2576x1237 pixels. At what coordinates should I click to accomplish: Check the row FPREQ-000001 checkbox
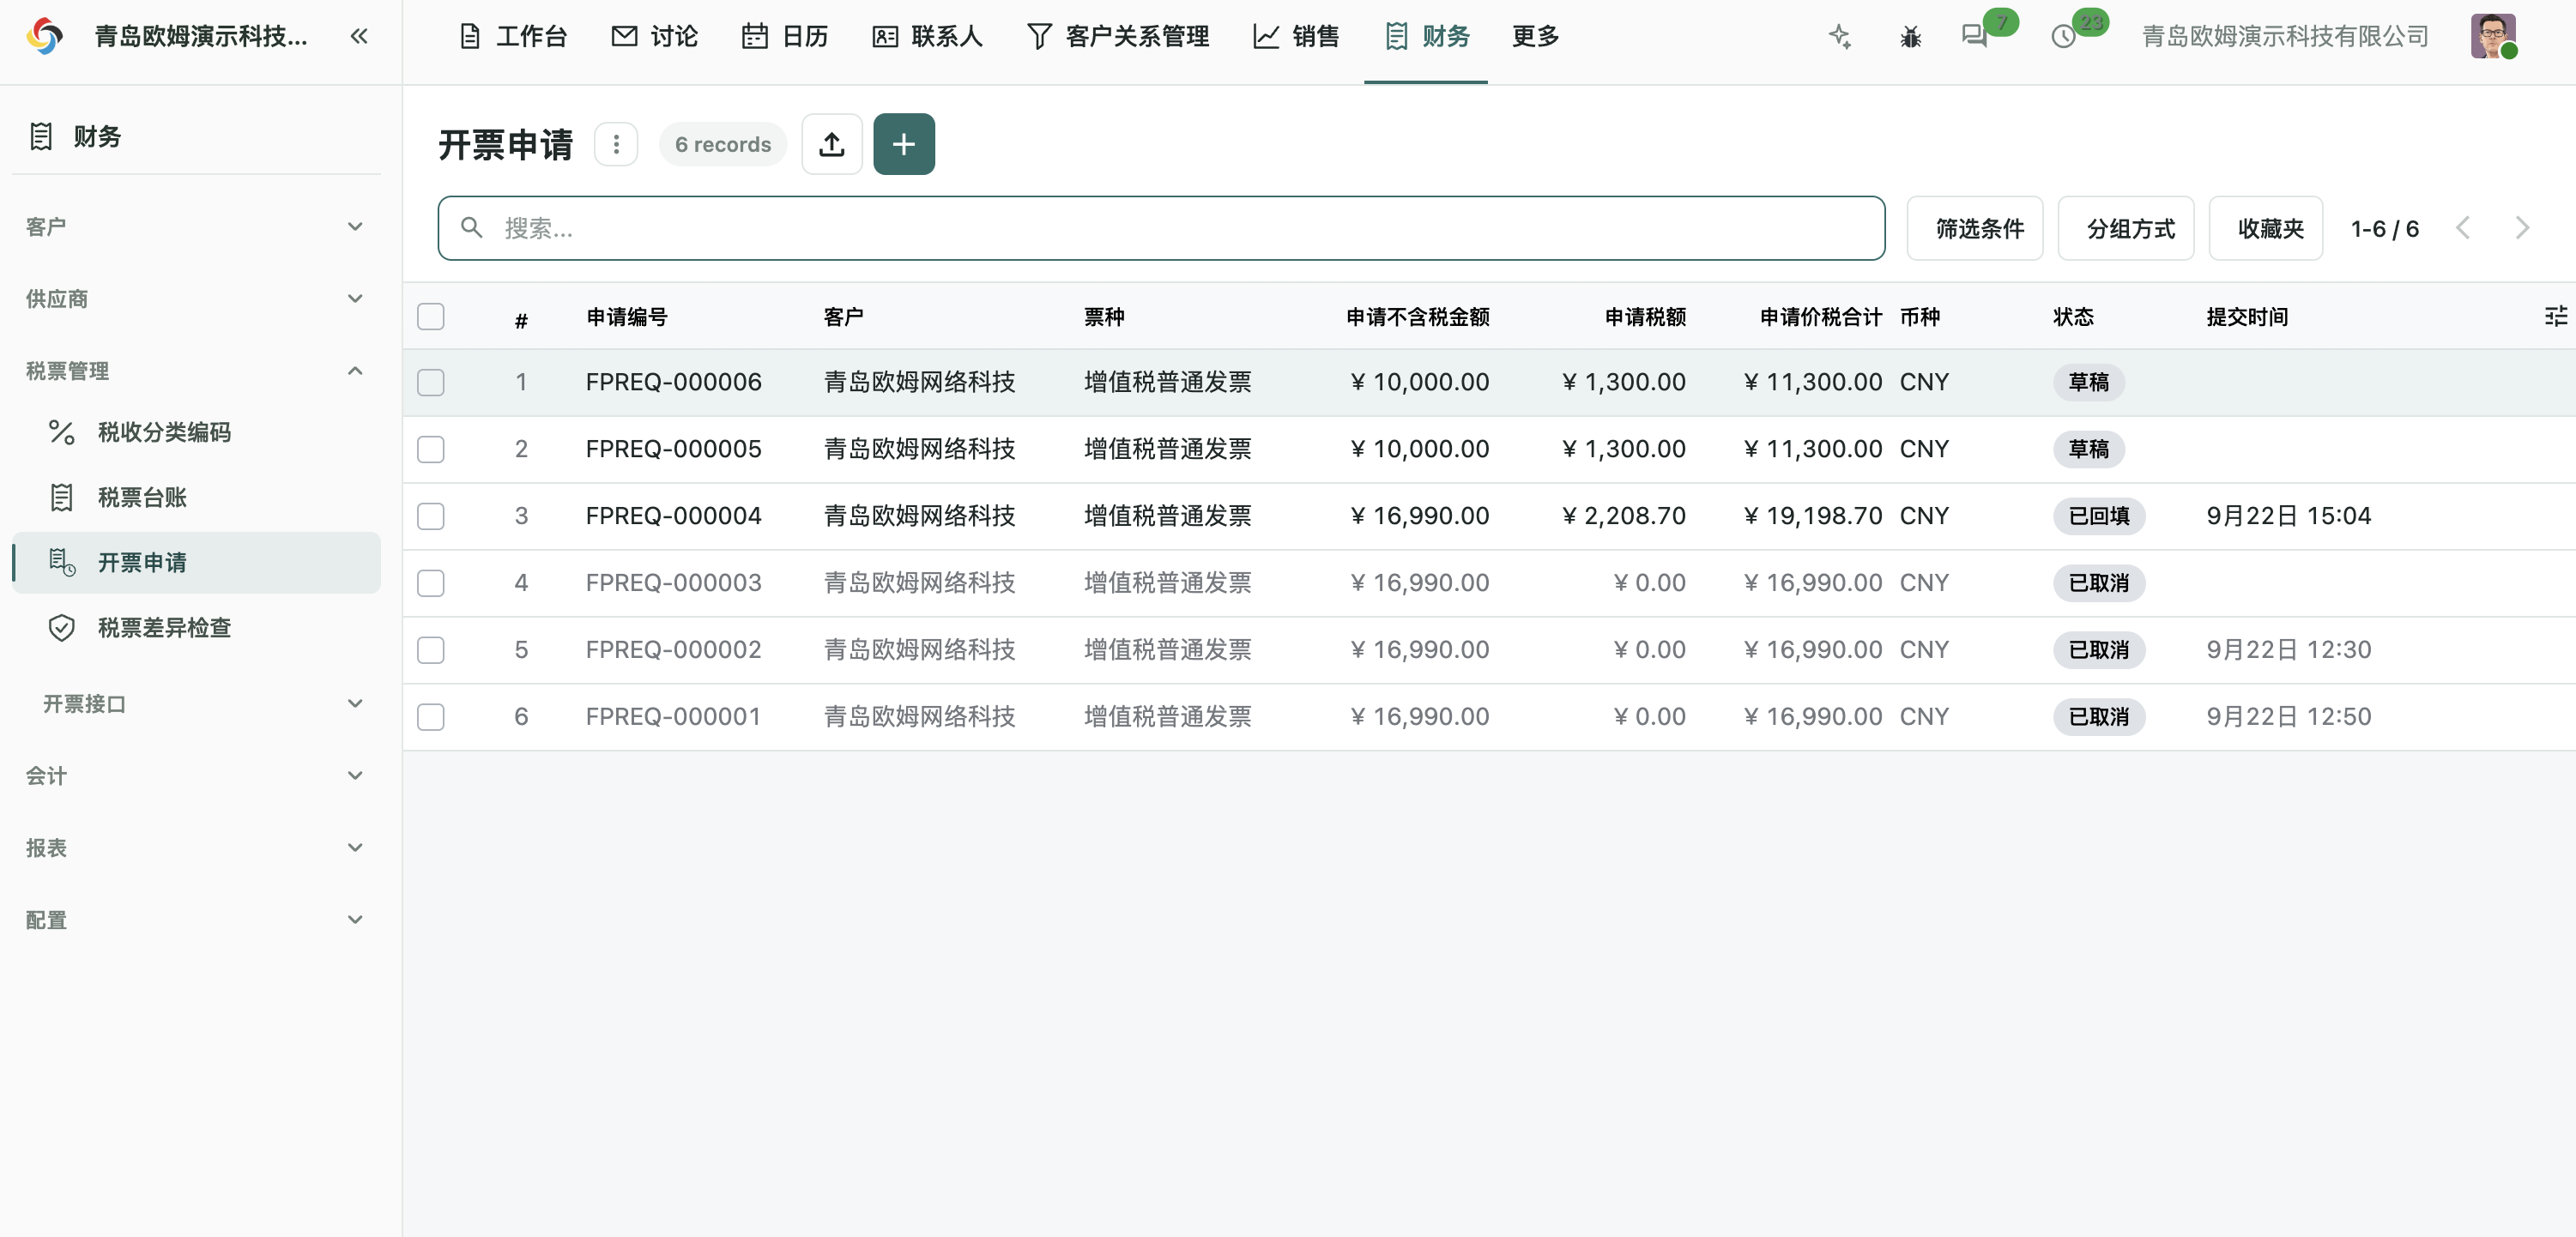[431, 717]
